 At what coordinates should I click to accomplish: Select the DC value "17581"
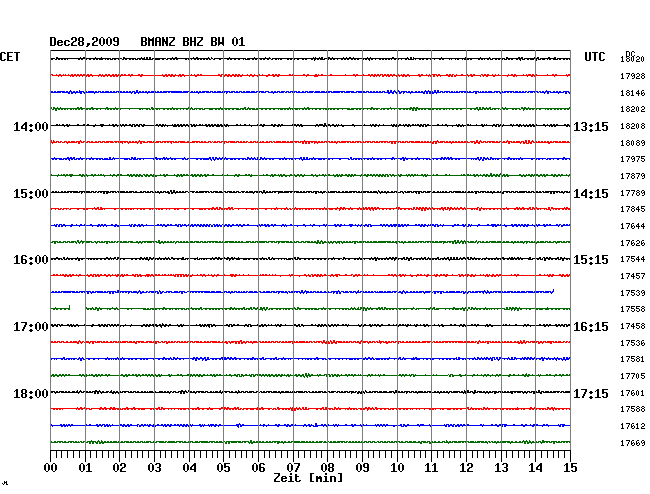[x=633, y=359]
